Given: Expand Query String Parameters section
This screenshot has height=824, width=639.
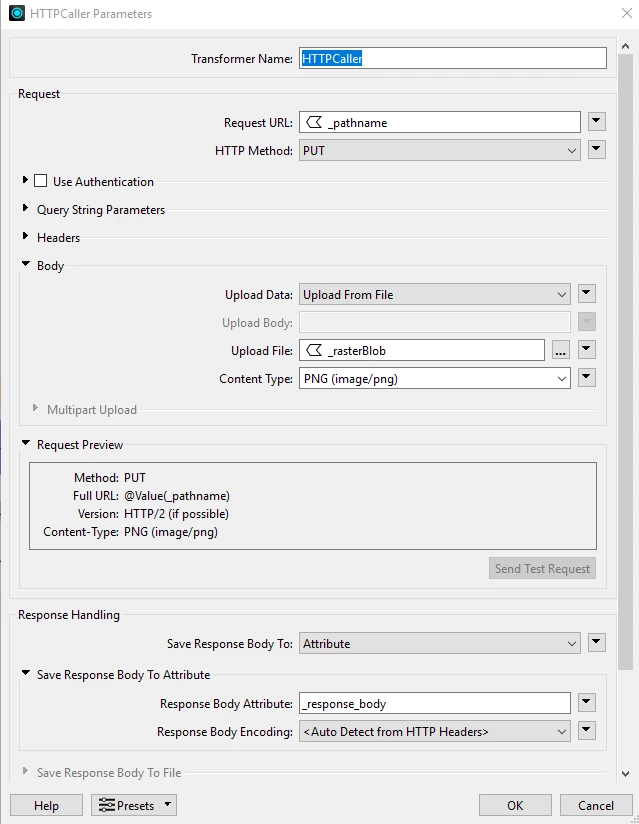Looking at the screenshot, I should (x=25, y=208).
